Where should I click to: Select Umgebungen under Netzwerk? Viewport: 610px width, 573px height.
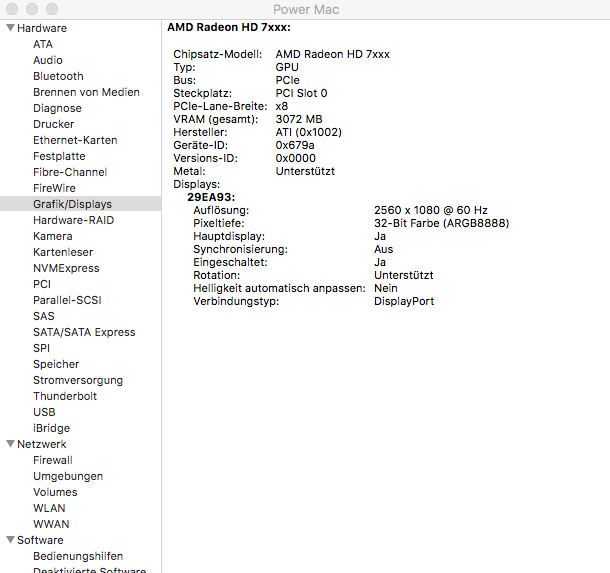[68, 476]
